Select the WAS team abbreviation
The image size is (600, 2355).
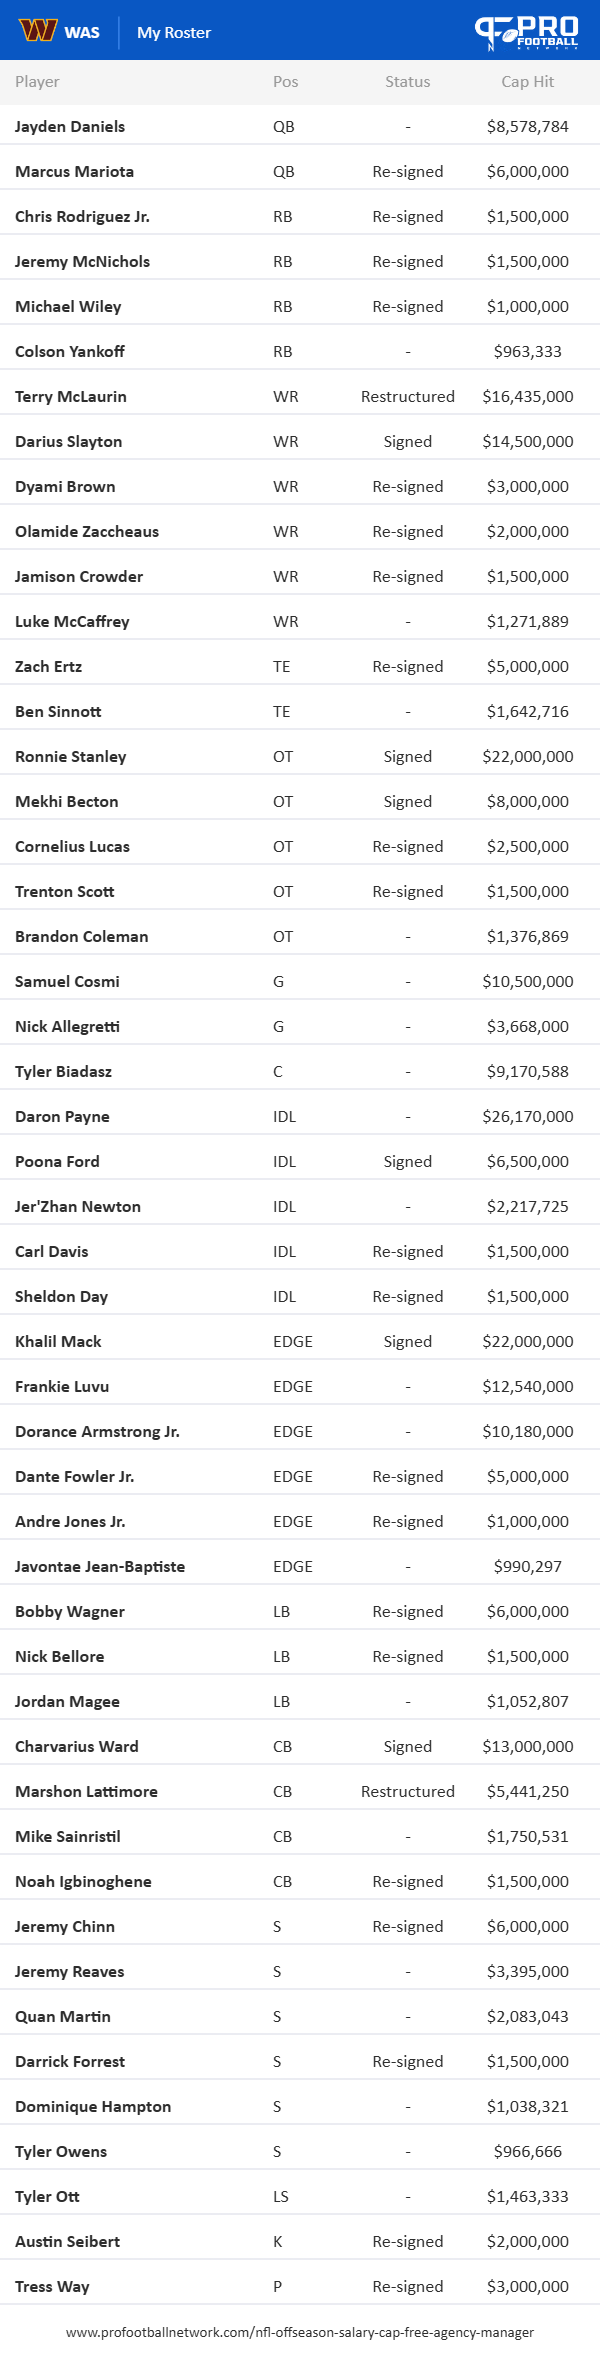click(x=82, y=32)
